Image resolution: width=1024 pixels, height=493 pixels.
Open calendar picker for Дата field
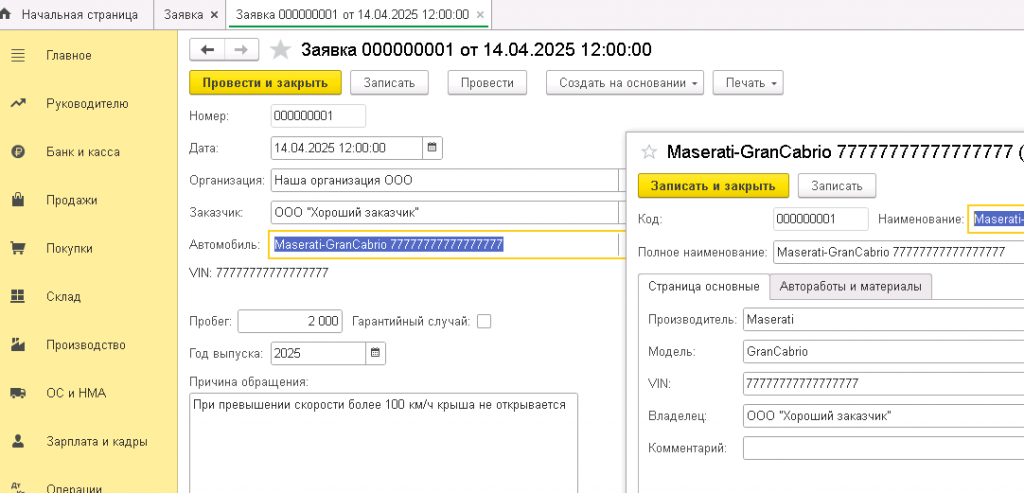click(x=432, y=148)
